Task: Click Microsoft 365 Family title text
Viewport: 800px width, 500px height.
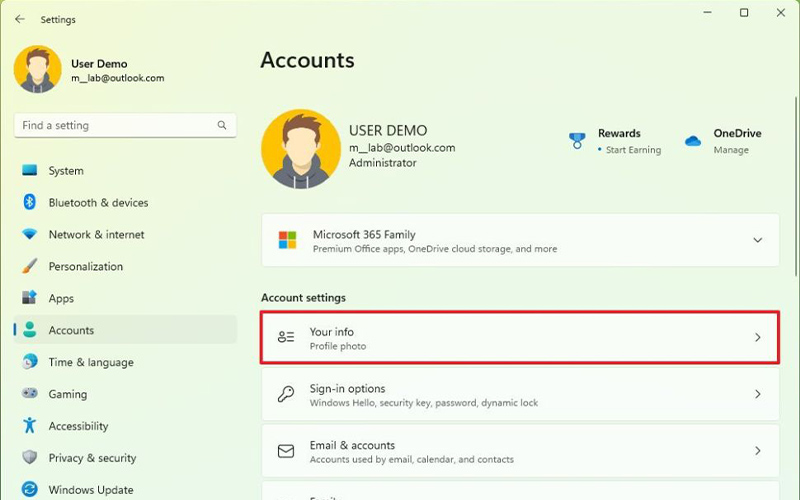Action: pyautogui.click(x=364, y=234)
